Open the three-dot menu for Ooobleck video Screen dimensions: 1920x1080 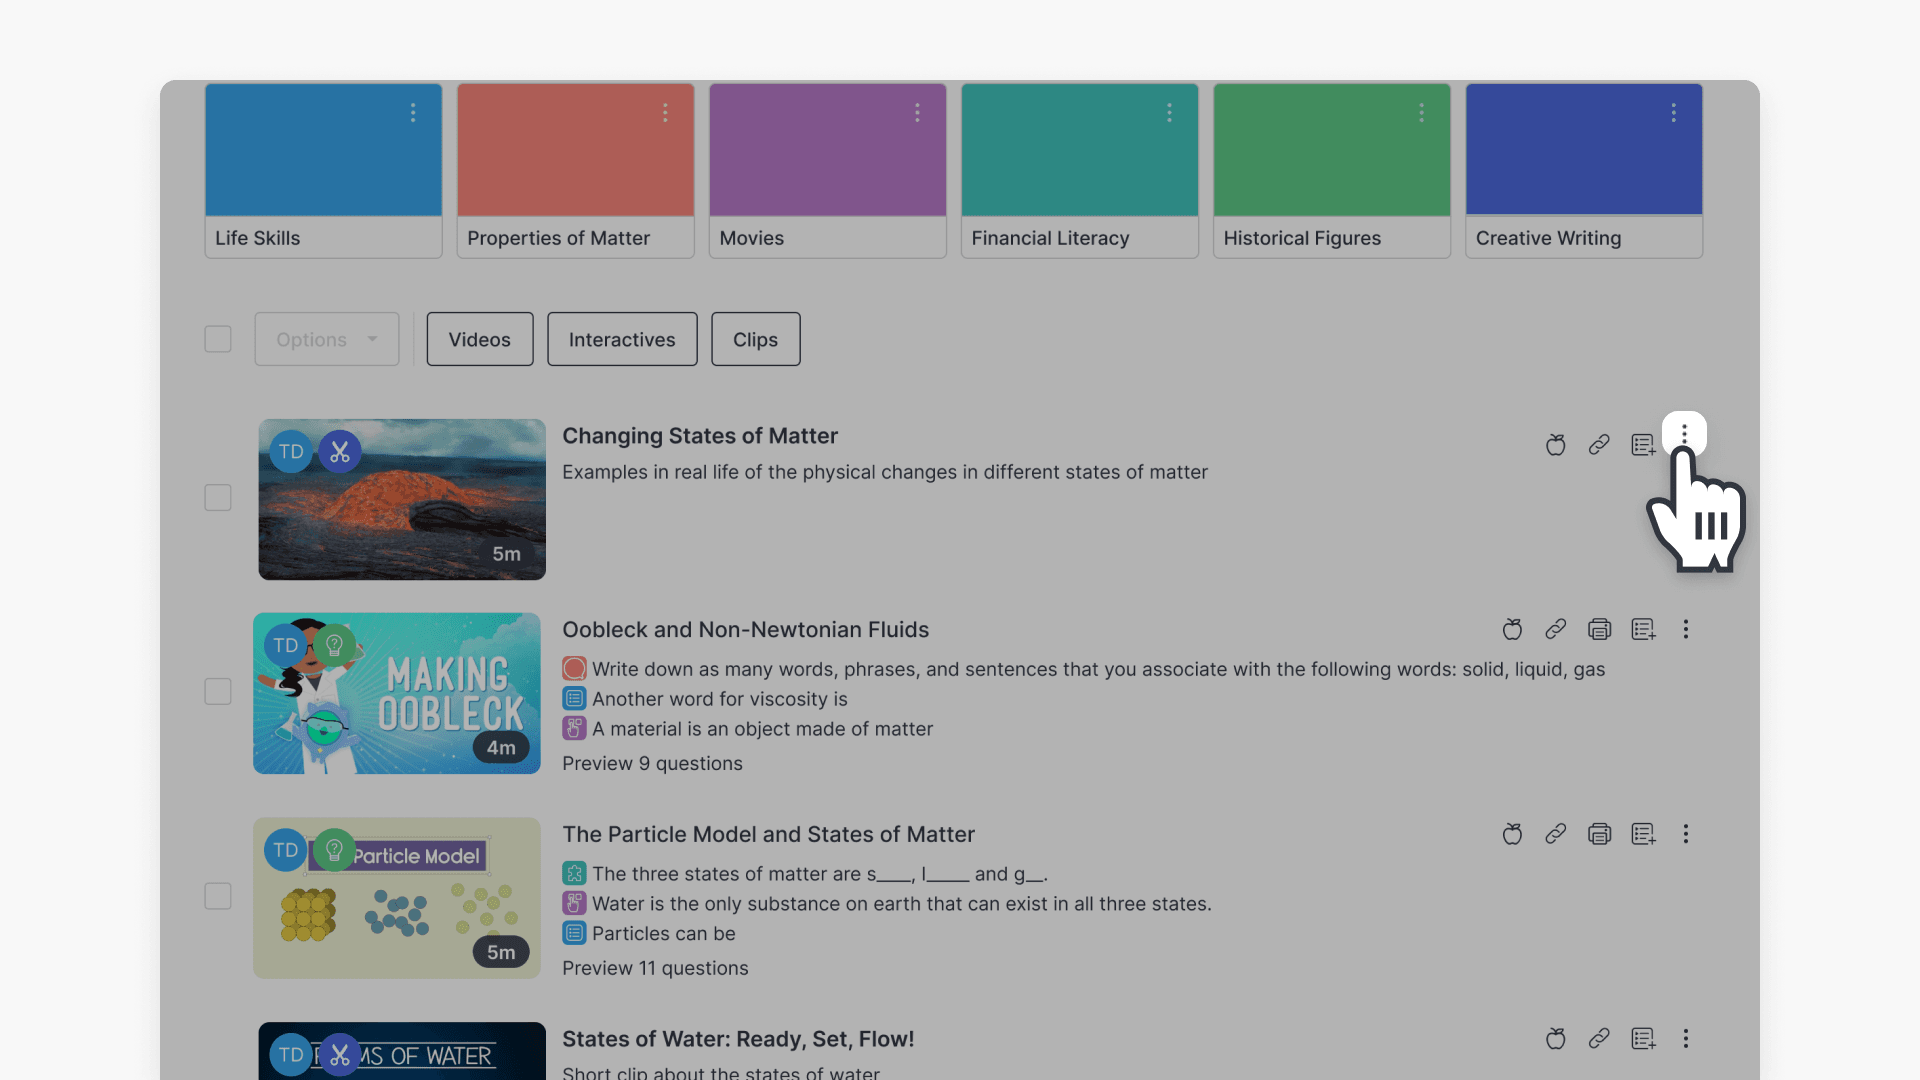[x=1686, y=629]
